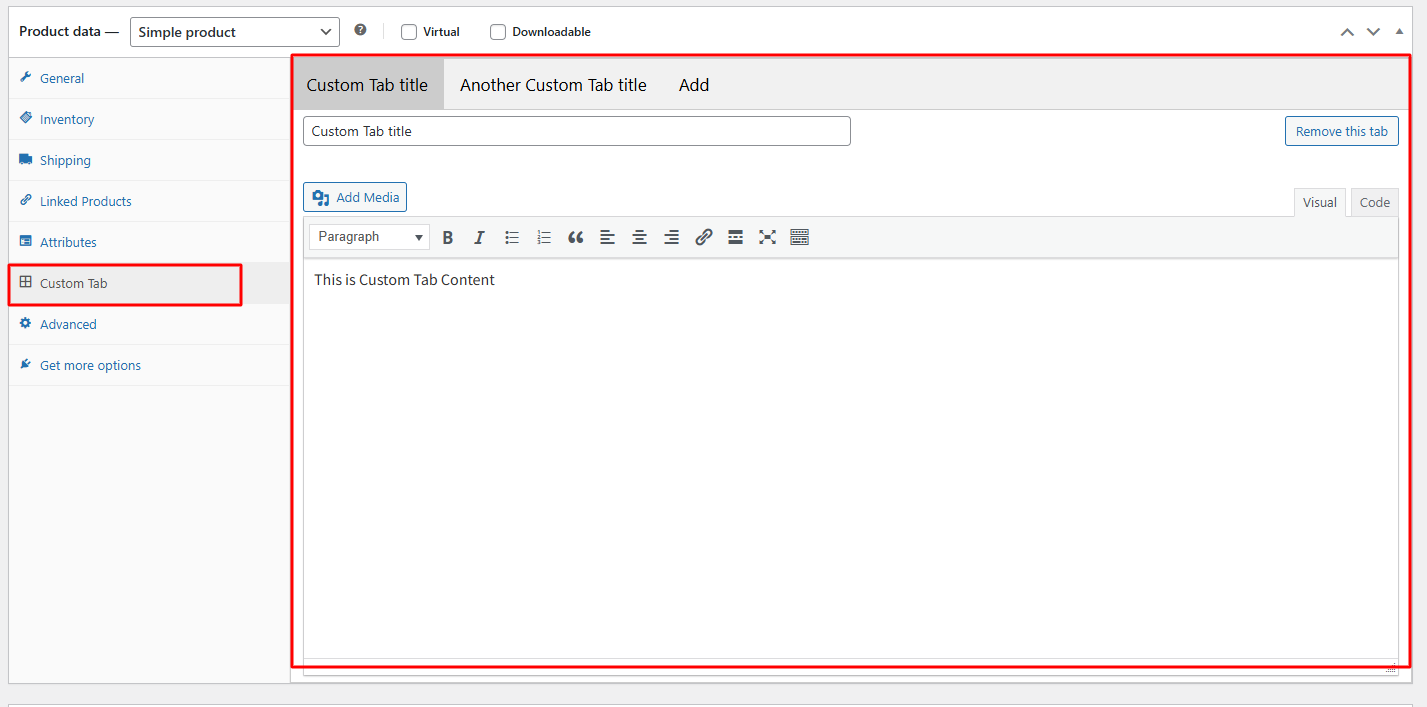Open the Paragraph format dropdown
This screenshot has width=1427, height=707.
coord(369,237)
